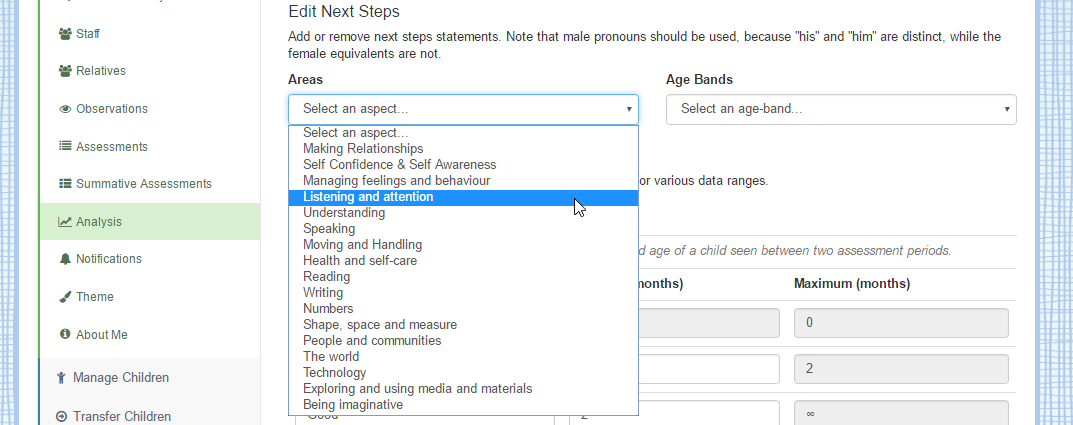Viewport: 1073px width, 425px height.
Task: Go to the Summative Assessments page
Action: [x=144, y=183]
